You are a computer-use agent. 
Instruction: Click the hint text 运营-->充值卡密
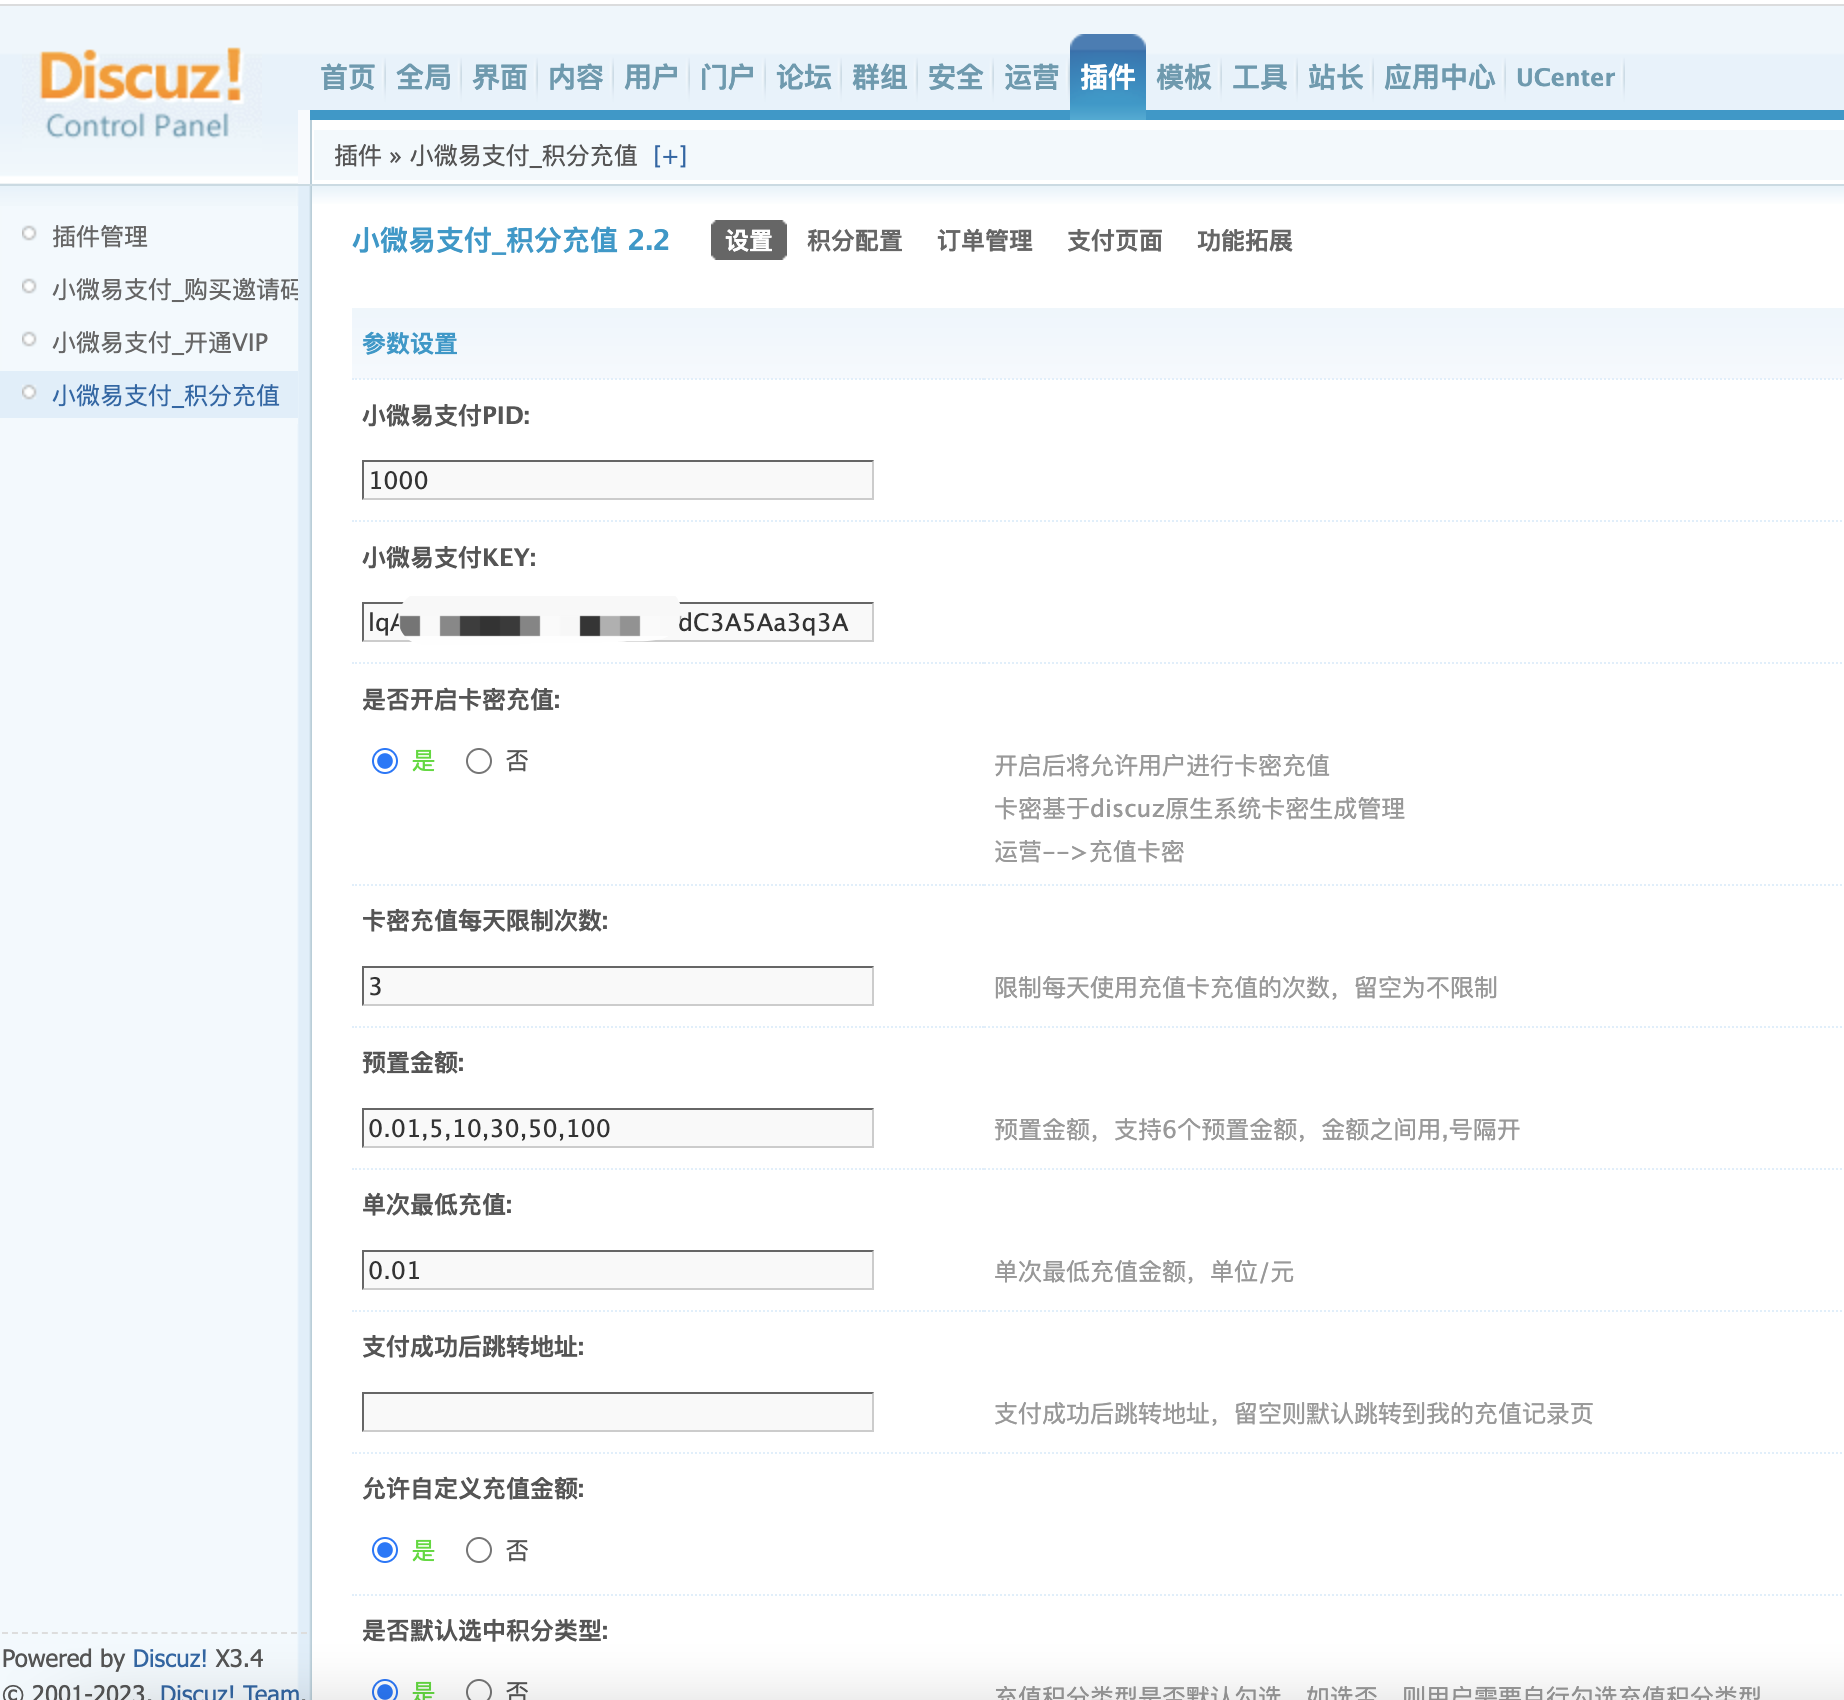tap(1089, 852)
